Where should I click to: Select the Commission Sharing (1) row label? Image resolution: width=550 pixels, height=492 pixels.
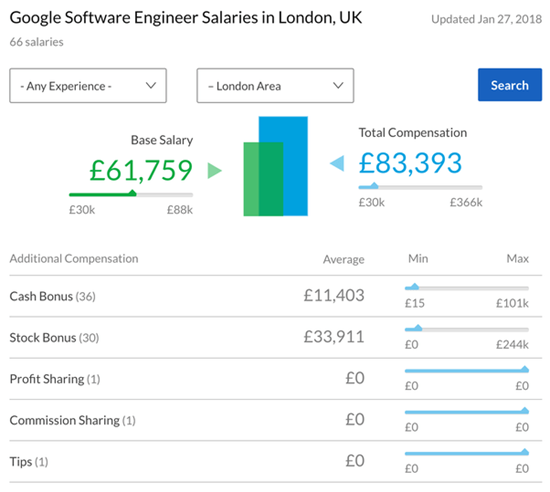pyautogui.click(x=73, y=420)
